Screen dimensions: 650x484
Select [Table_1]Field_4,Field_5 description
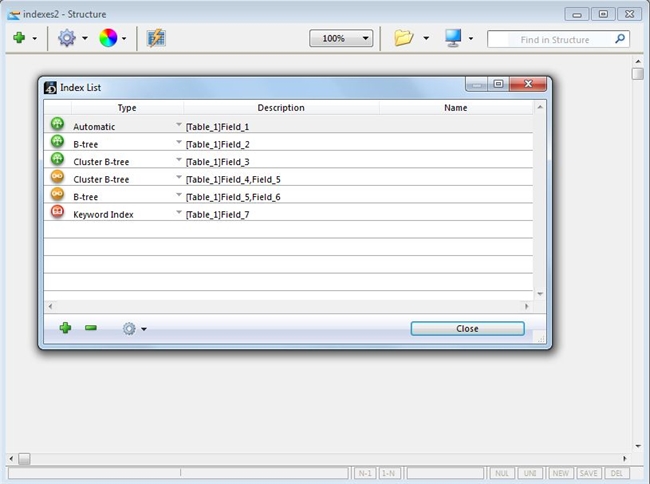coord(233,179)
